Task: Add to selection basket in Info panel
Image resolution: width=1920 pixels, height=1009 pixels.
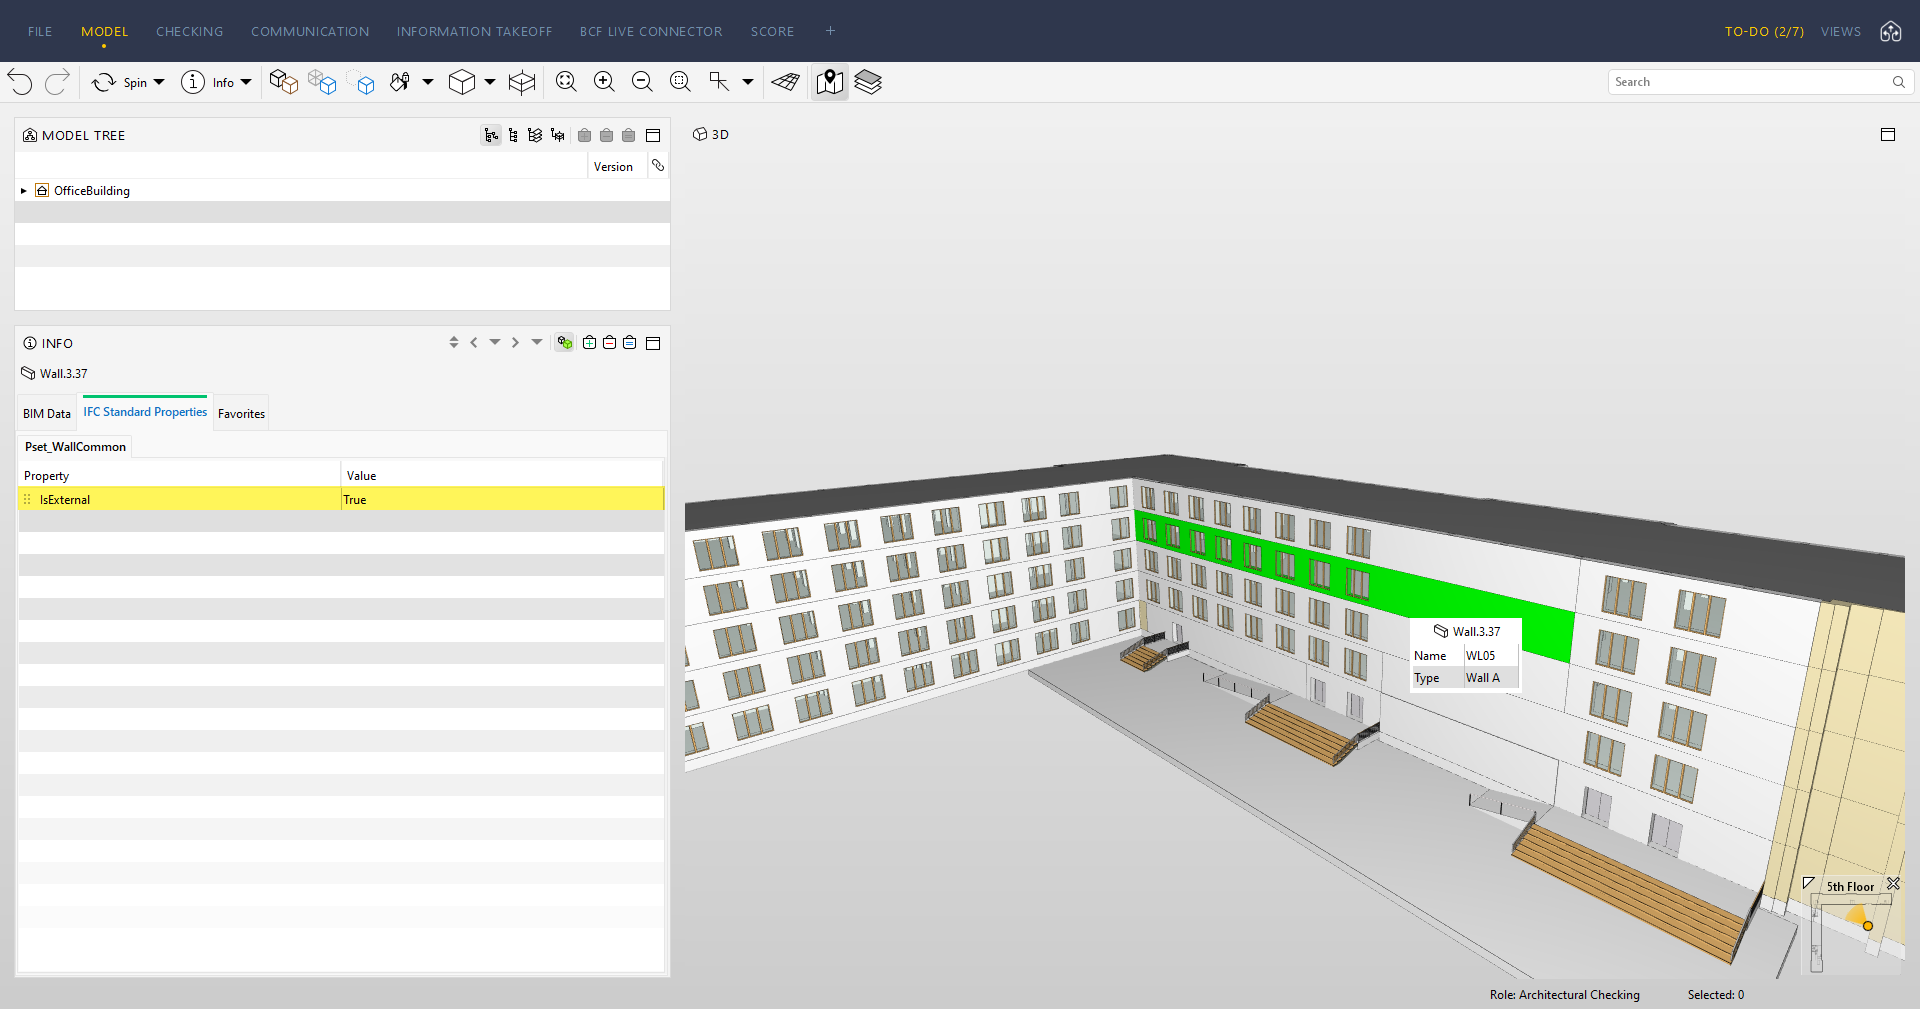Action: (589, 343)
